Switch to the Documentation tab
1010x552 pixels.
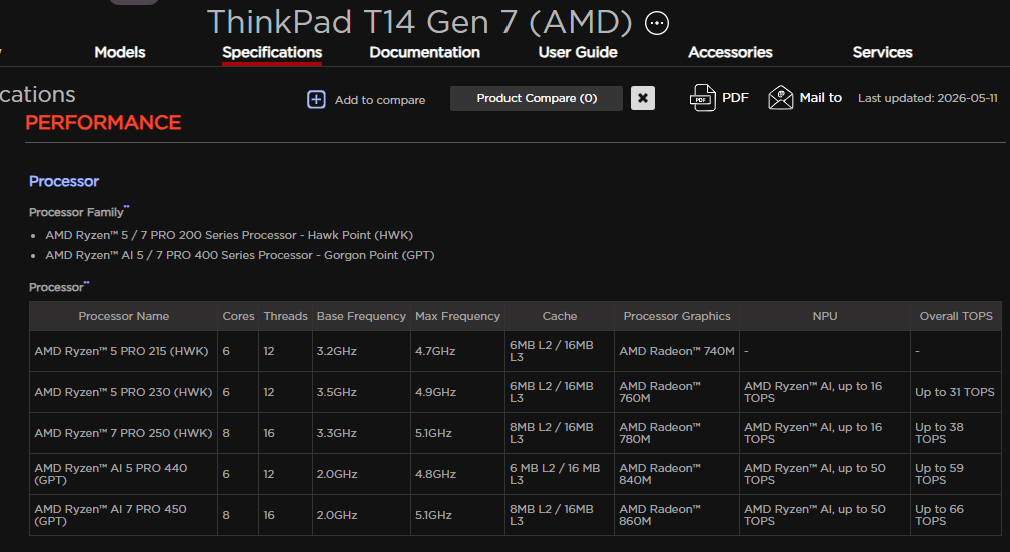tap(424, 52)
